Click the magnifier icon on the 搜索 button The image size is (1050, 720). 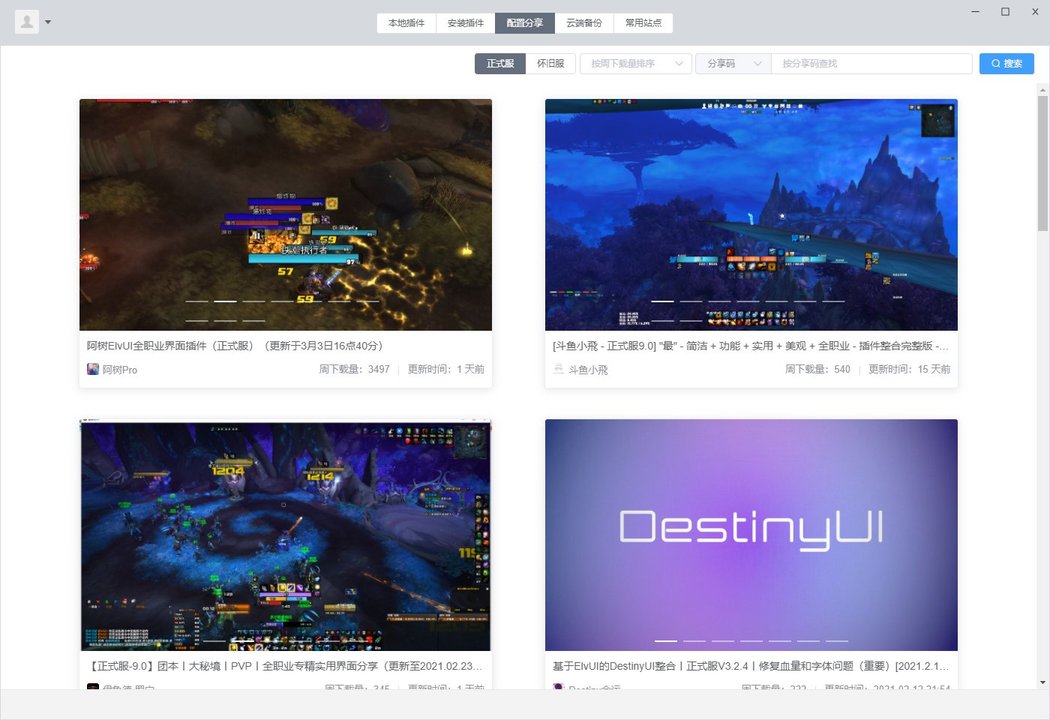[996, 63]
